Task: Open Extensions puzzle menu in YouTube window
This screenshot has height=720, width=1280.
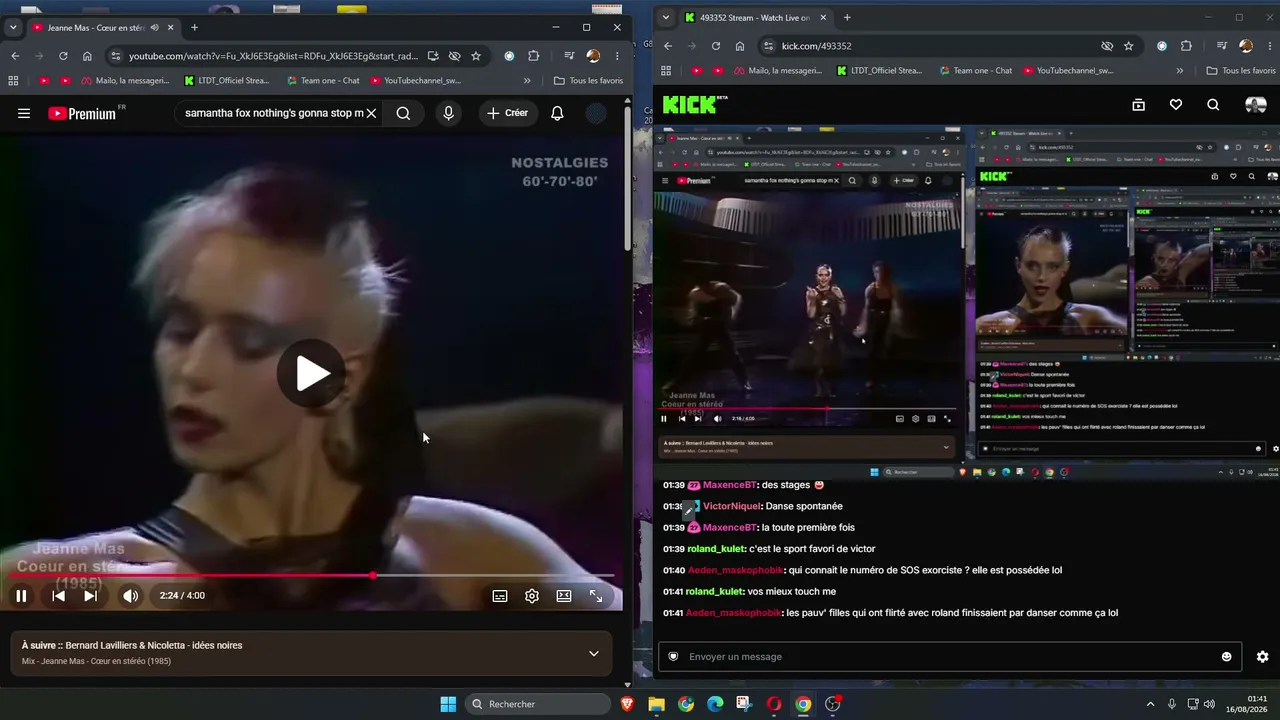Action: (533, 56)
